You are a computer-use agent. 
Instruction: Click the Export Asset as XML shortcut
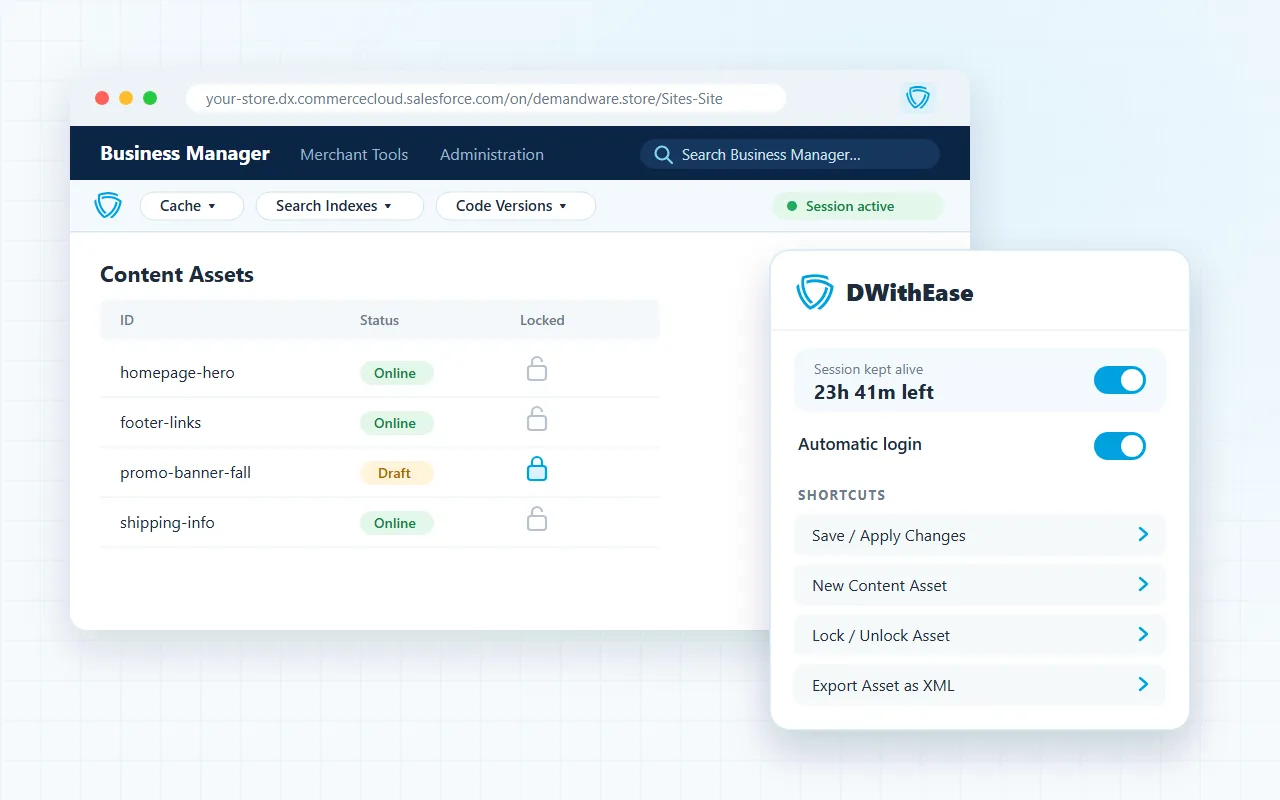coord(980,685)
